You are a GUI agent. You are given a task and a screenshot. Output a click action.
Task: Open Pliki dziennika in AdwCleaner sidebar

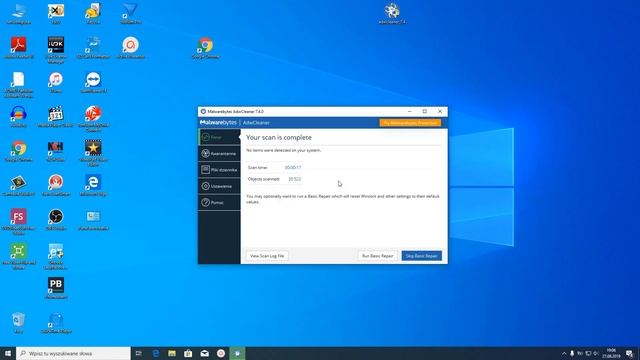[x=219, y=170]
